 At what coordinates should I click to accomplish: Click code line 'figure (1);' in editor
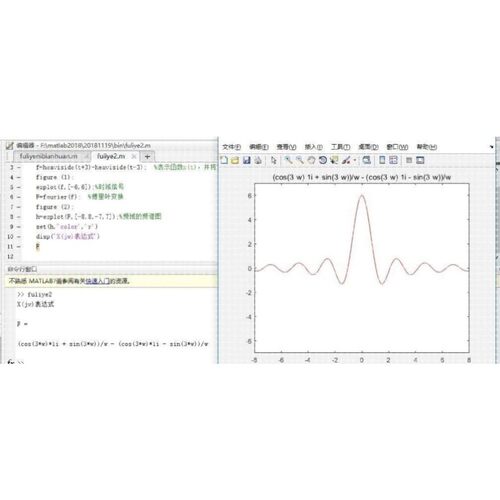[54, 177]
